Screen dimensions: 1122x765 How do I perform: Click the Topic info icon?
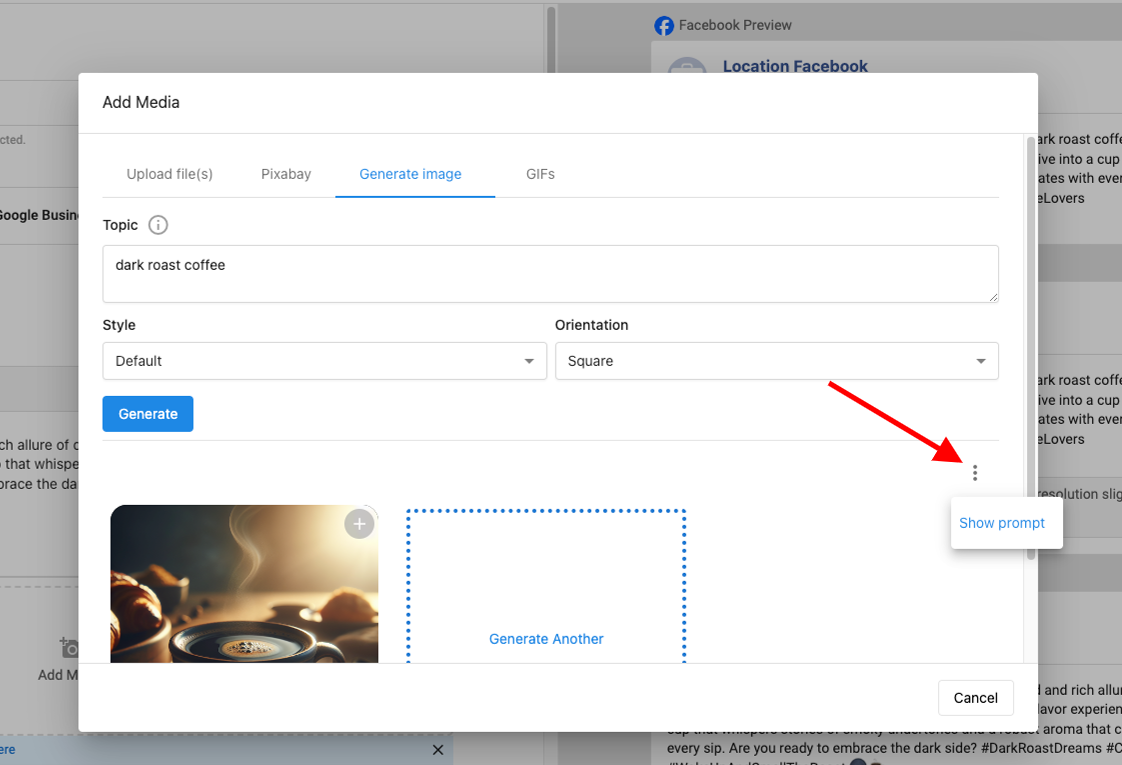158,225
